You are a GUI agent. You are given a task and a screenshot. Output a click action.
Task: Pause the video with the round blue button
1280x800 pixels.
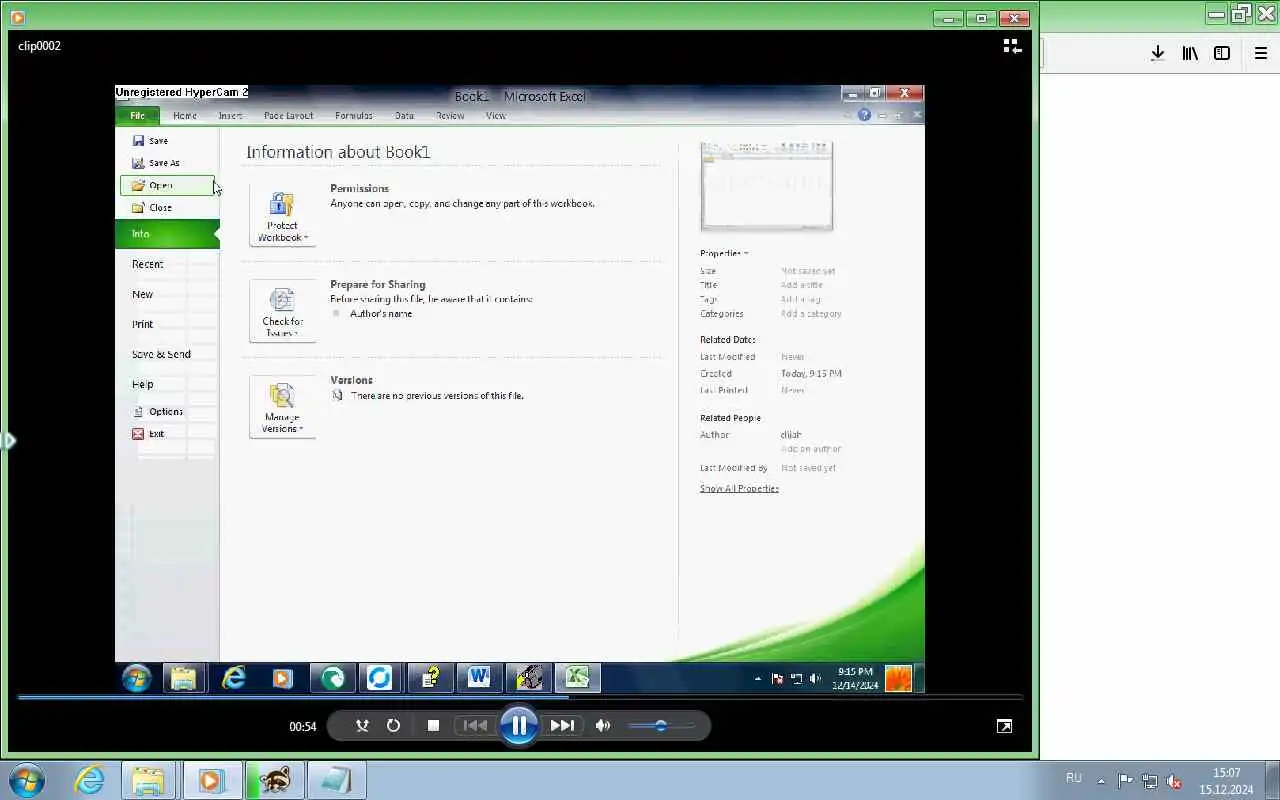pos(519,726)
